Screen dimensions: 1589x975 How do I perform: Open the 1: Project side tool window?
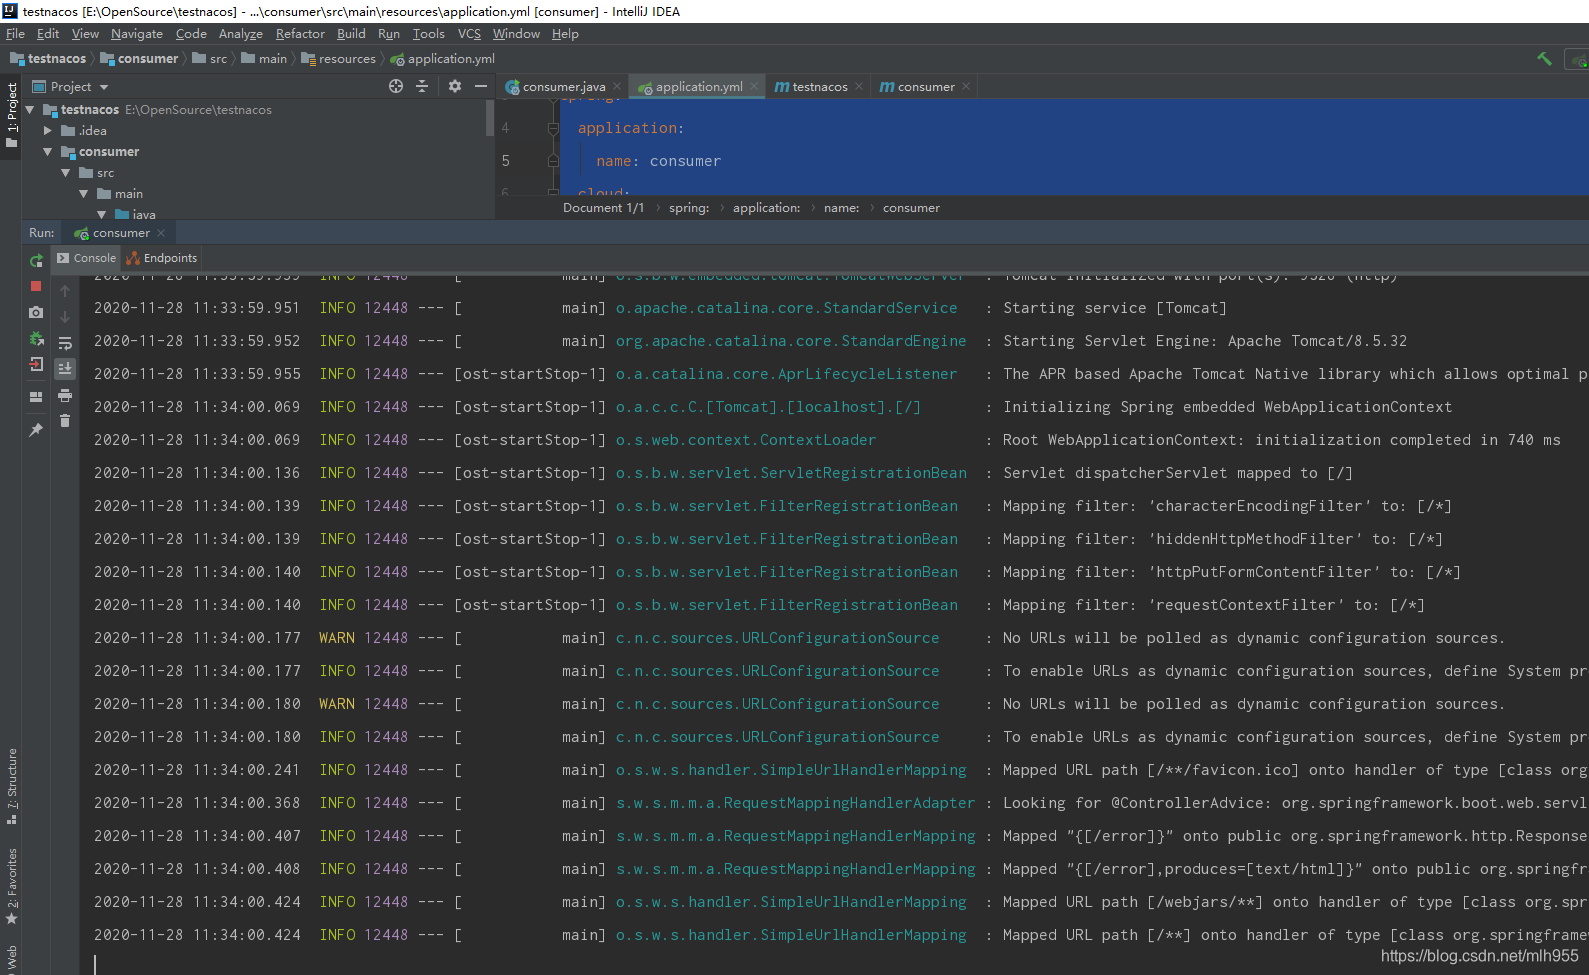point(11,115)
